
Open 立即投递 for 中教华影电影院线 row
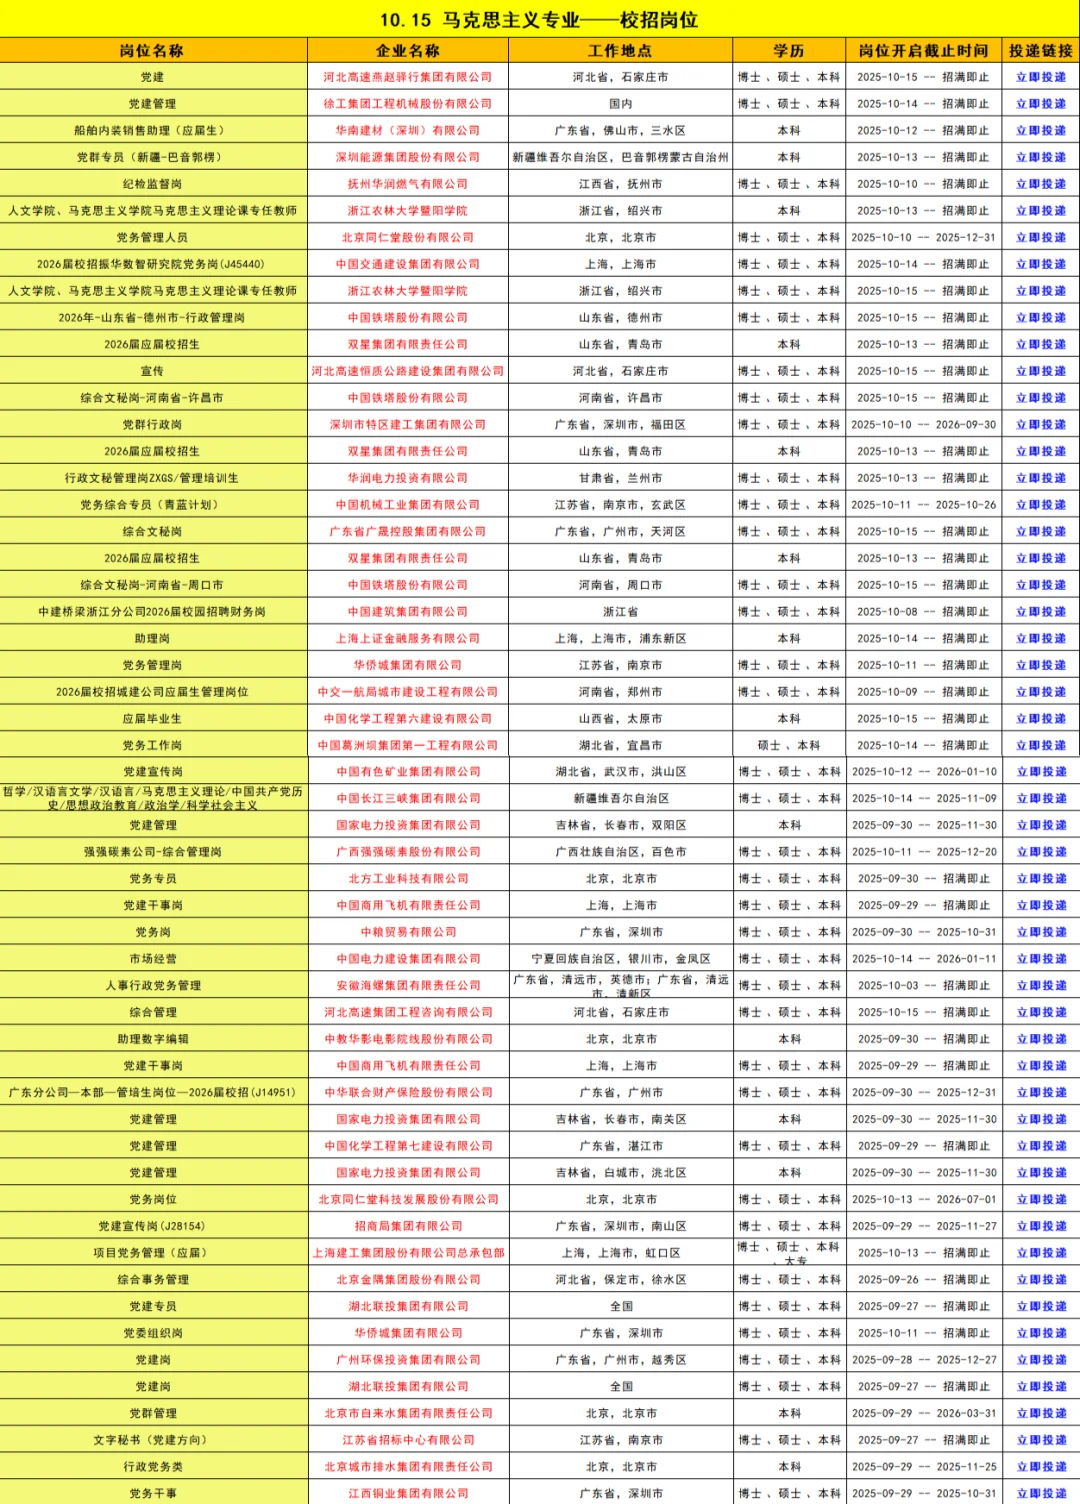[1042, 1039]
